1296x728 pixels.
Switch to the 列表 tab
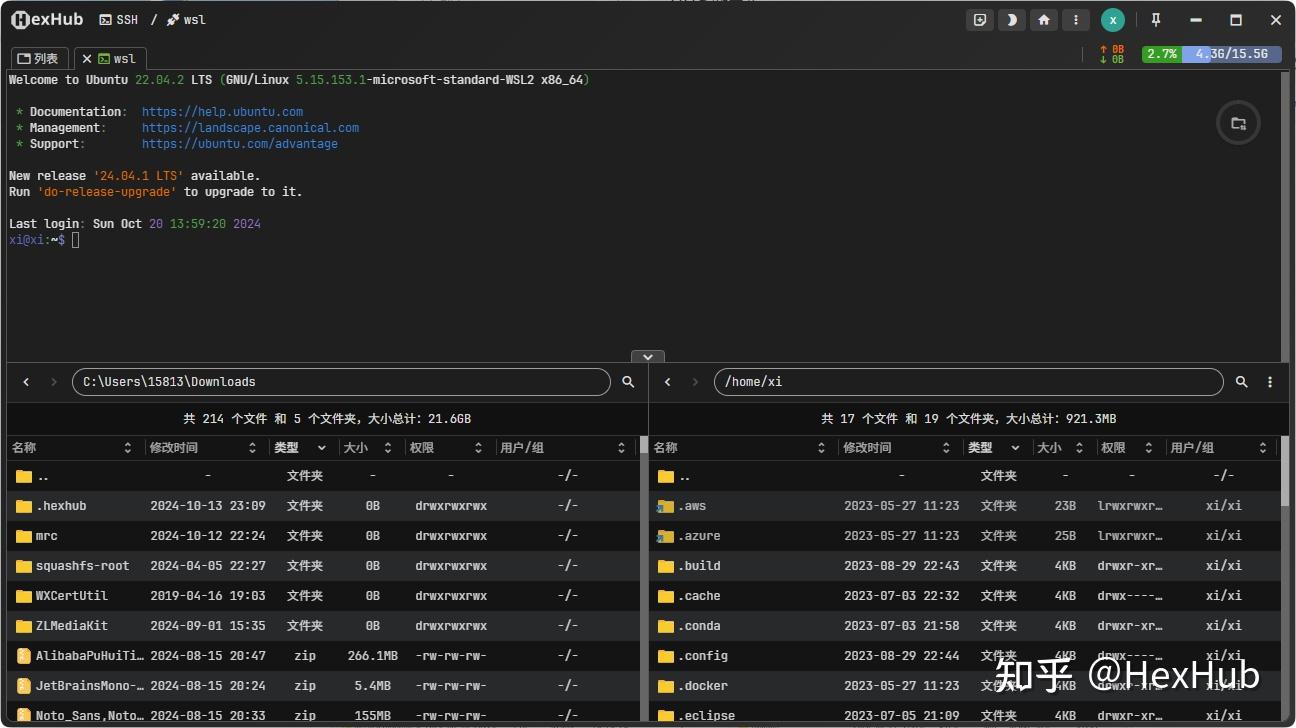[x=38, y=57]
